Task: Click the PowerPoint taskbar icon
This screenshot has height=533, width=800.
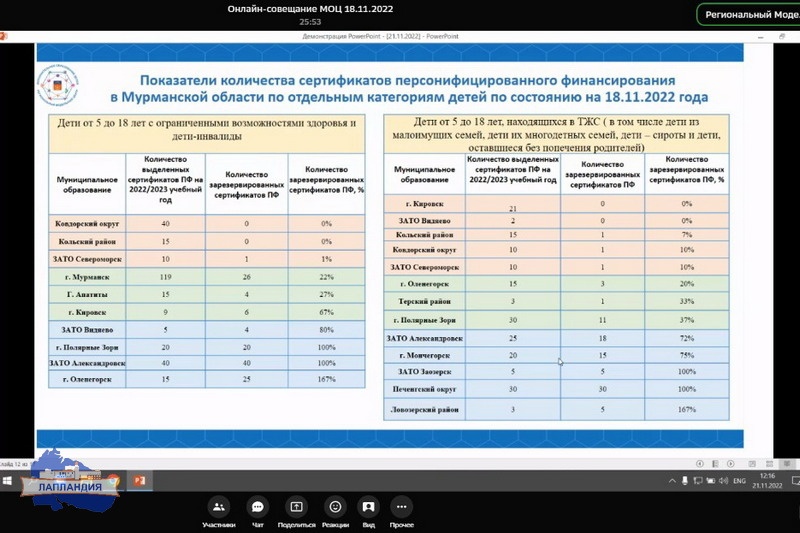Action: coord(139,480)
